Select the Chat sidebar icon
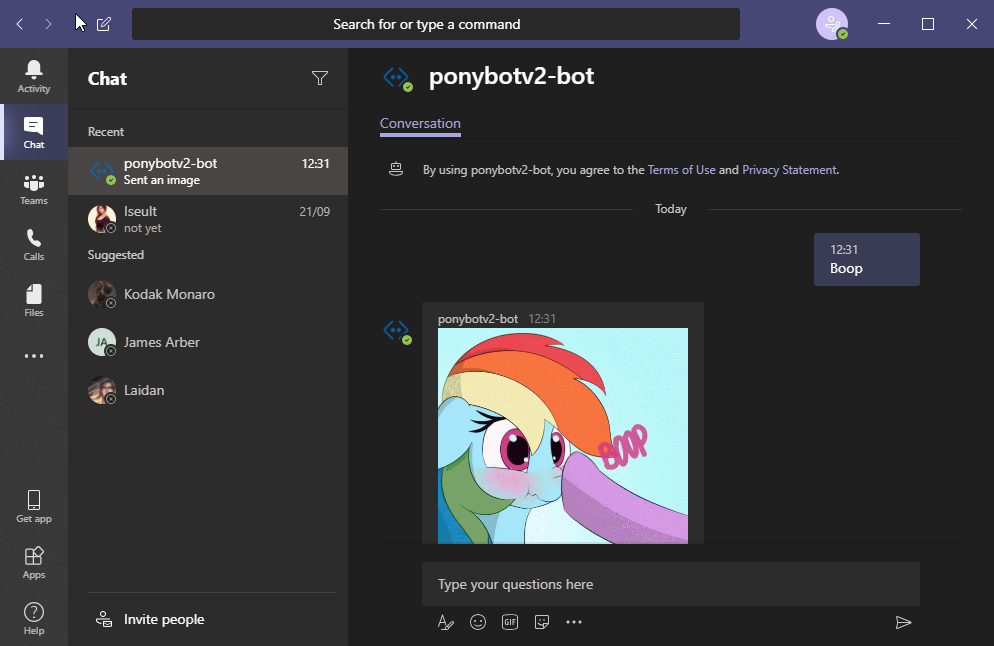The width and height of the screenshot is (994, 646). [34, 132]
